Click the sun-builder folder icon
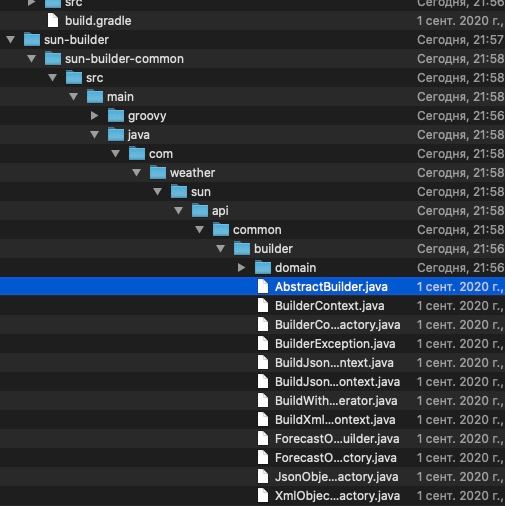This screenshot has width=505, height=506. tap(32, 39)
